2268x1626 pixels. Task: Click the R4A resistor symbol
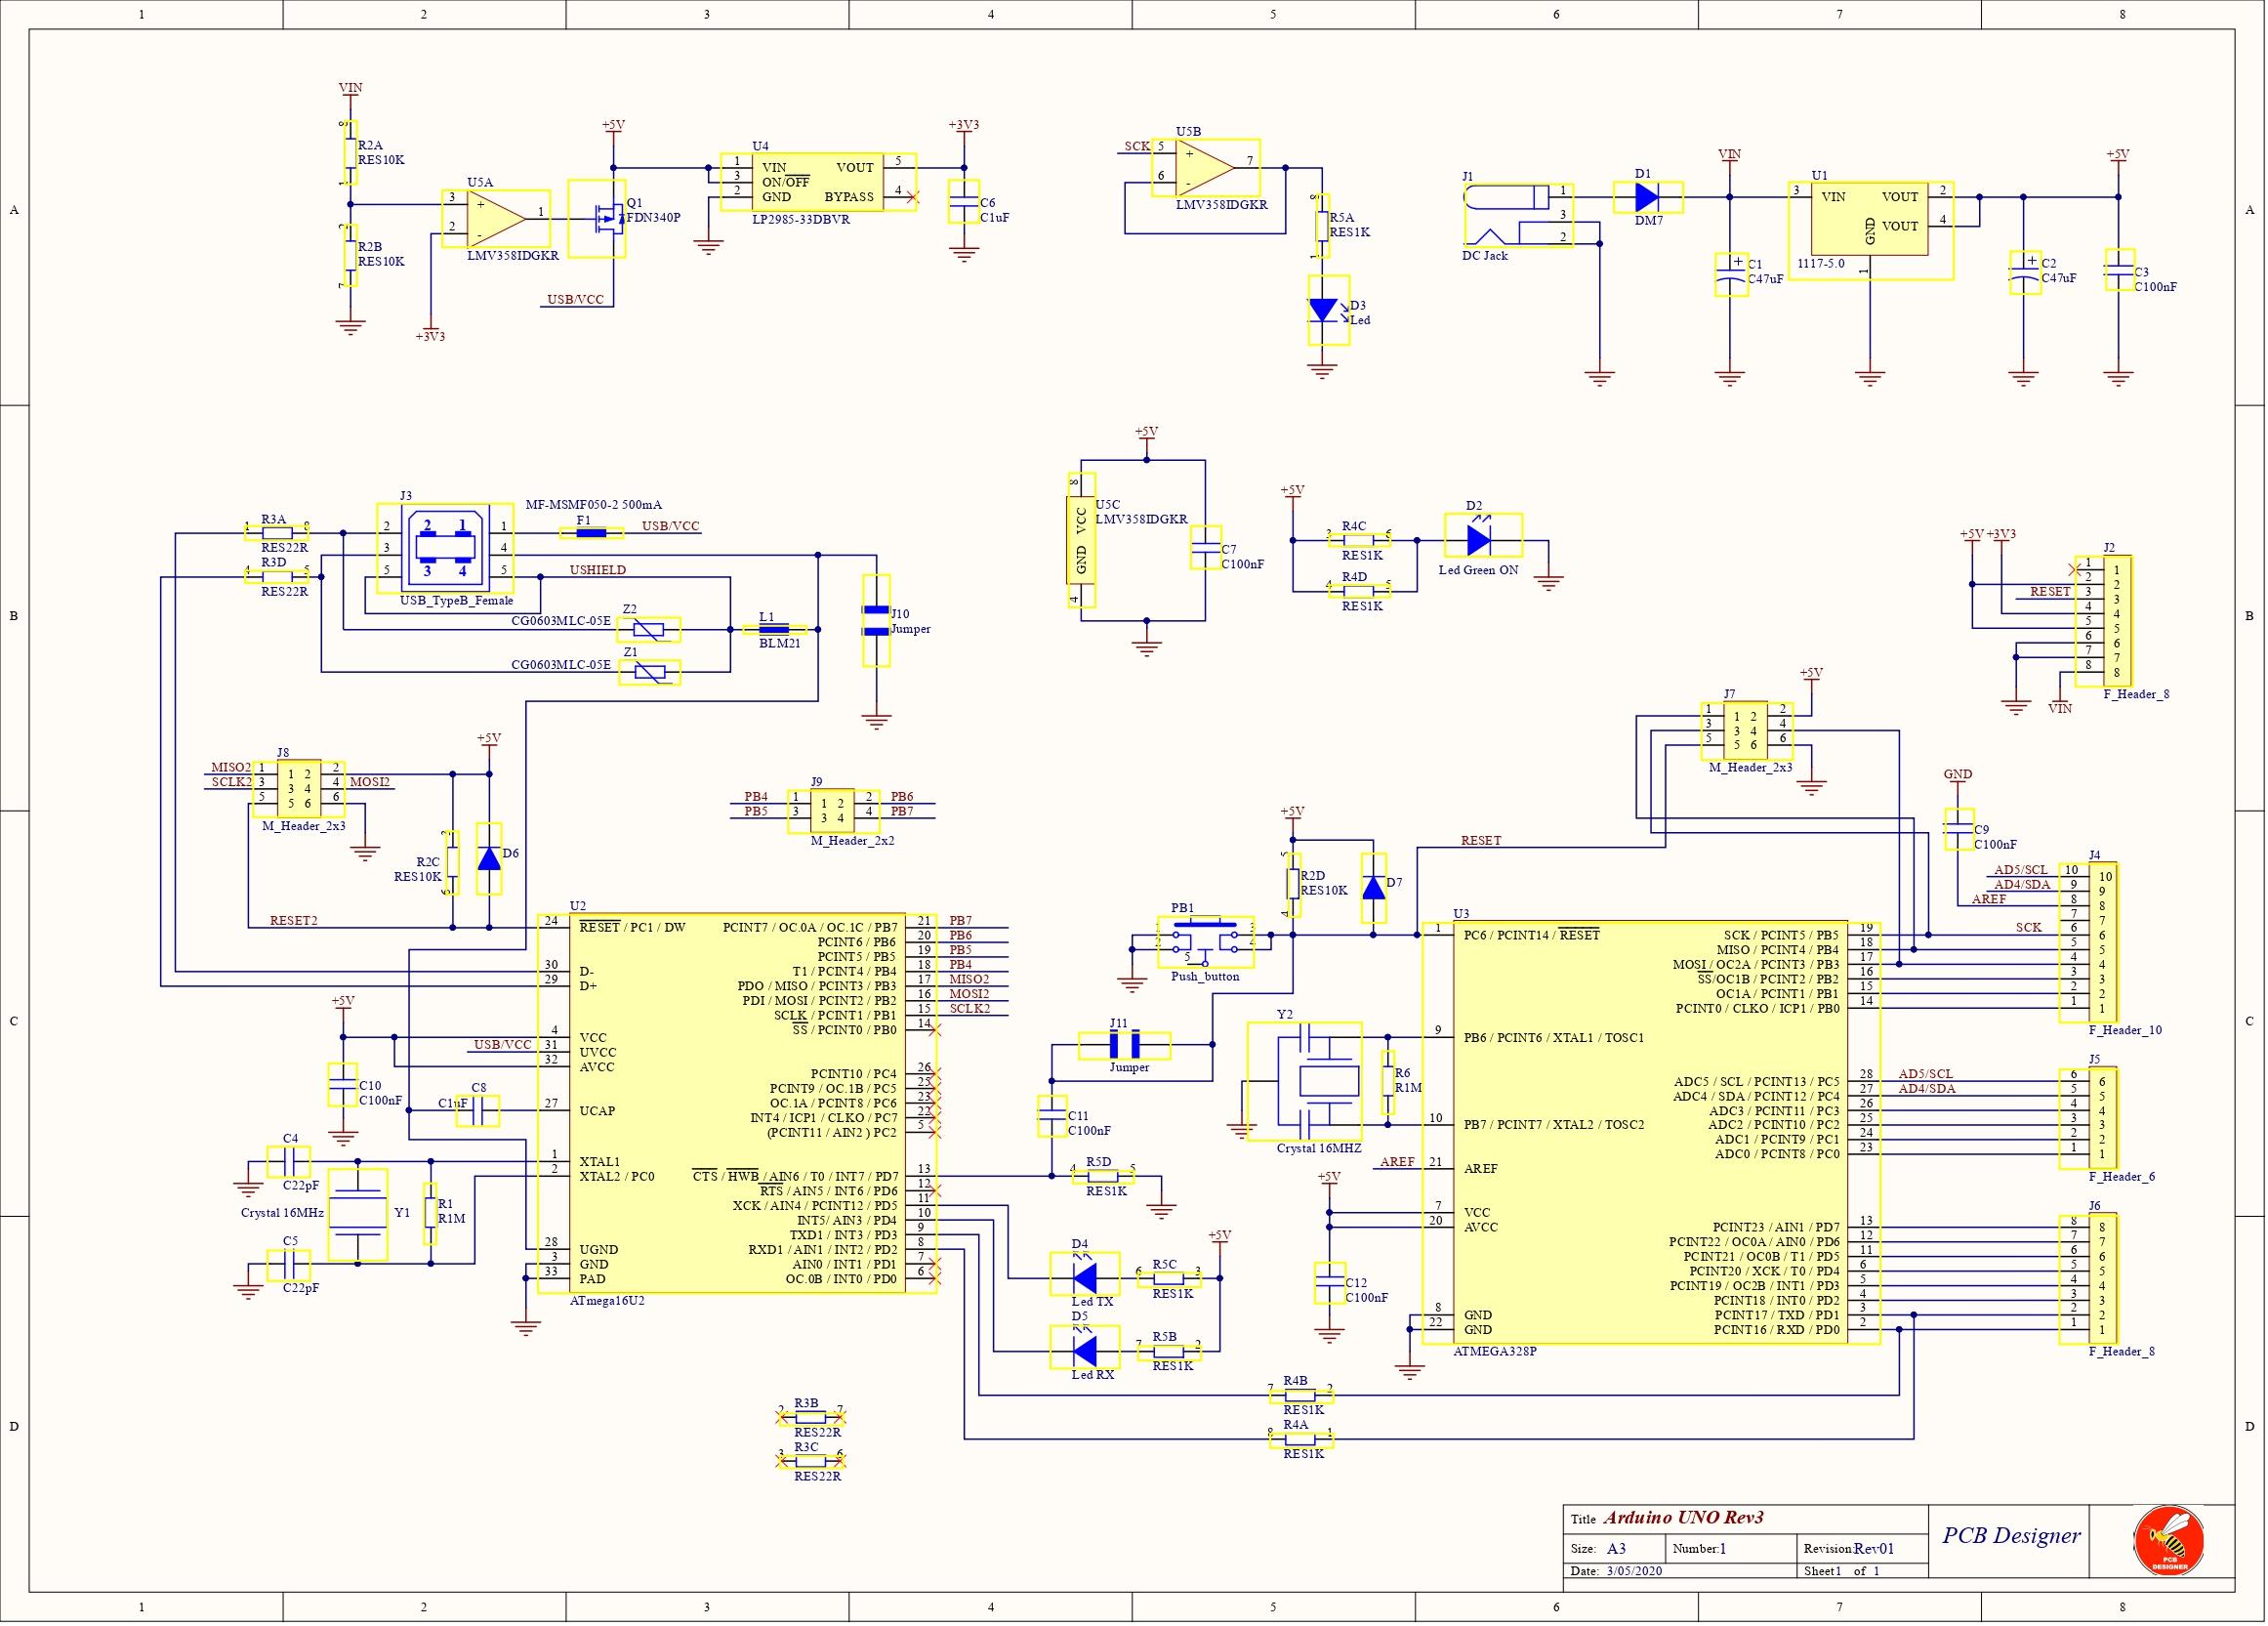[x=1299, y=1439]
